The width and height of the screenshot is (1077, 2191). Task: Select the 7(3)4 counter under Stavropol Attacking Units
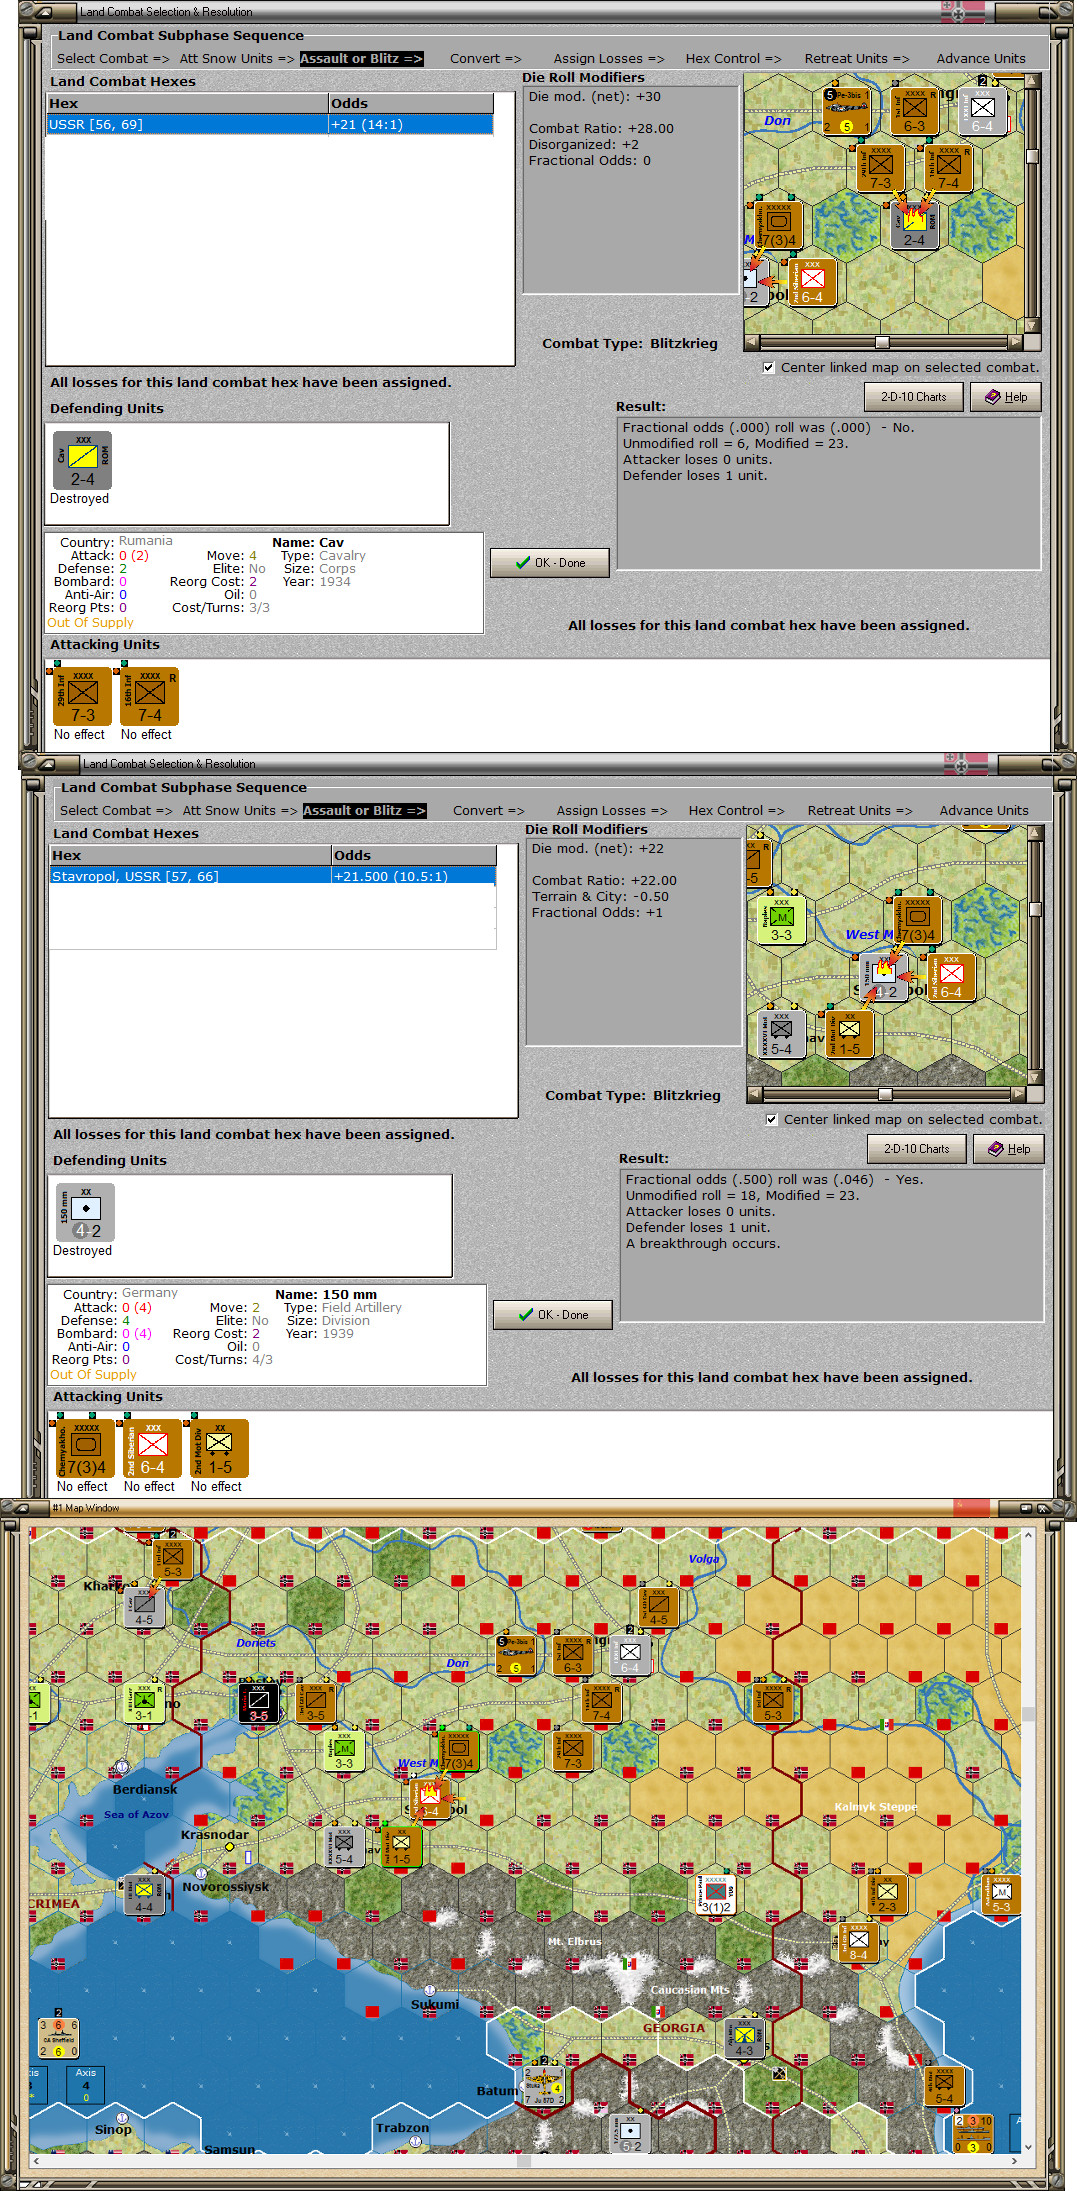(85, 1448)
